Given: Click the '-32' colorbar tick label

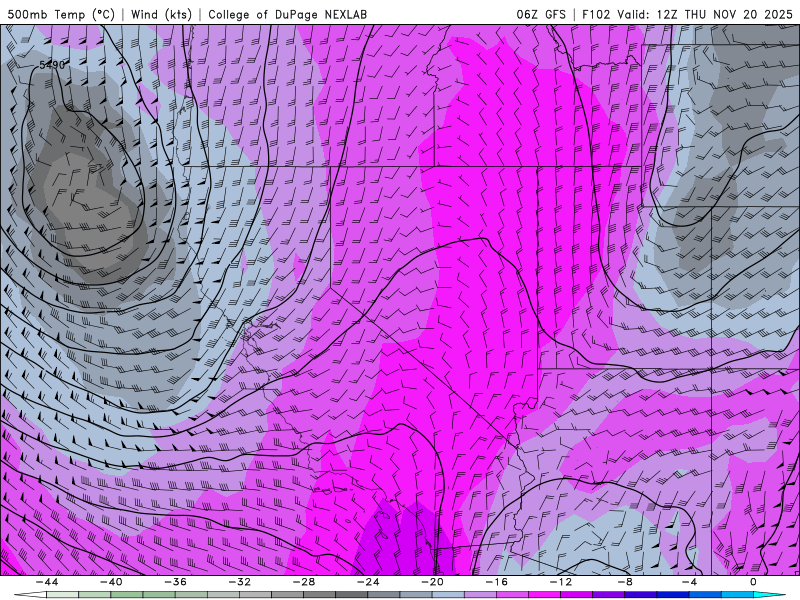Looking at the screenshot, I should coord(239,582).
